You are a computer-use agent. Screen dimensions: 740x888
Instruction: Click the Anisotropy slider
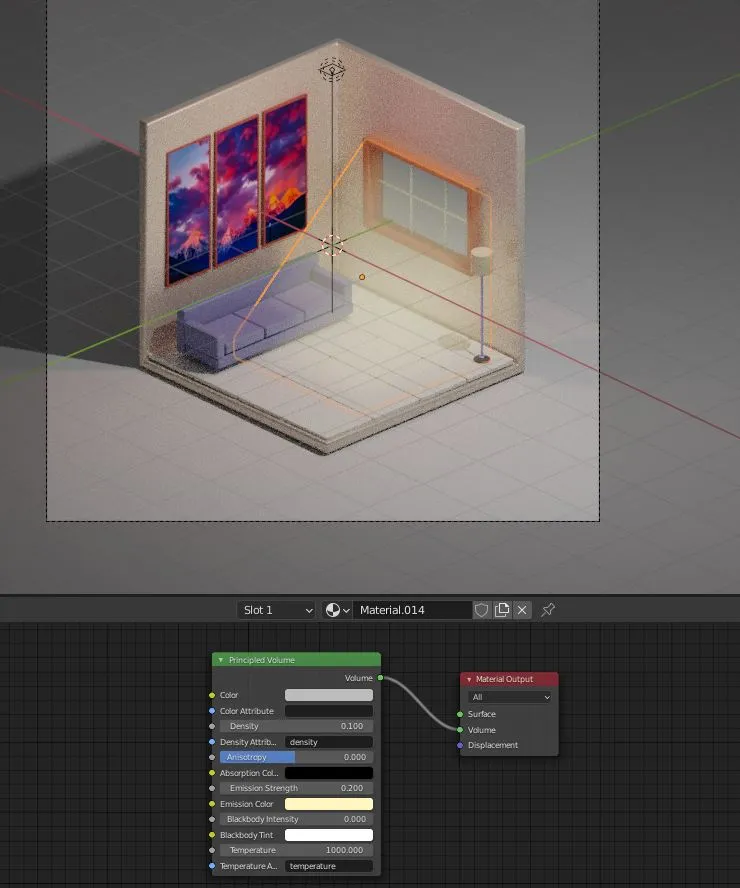(296, 757)
